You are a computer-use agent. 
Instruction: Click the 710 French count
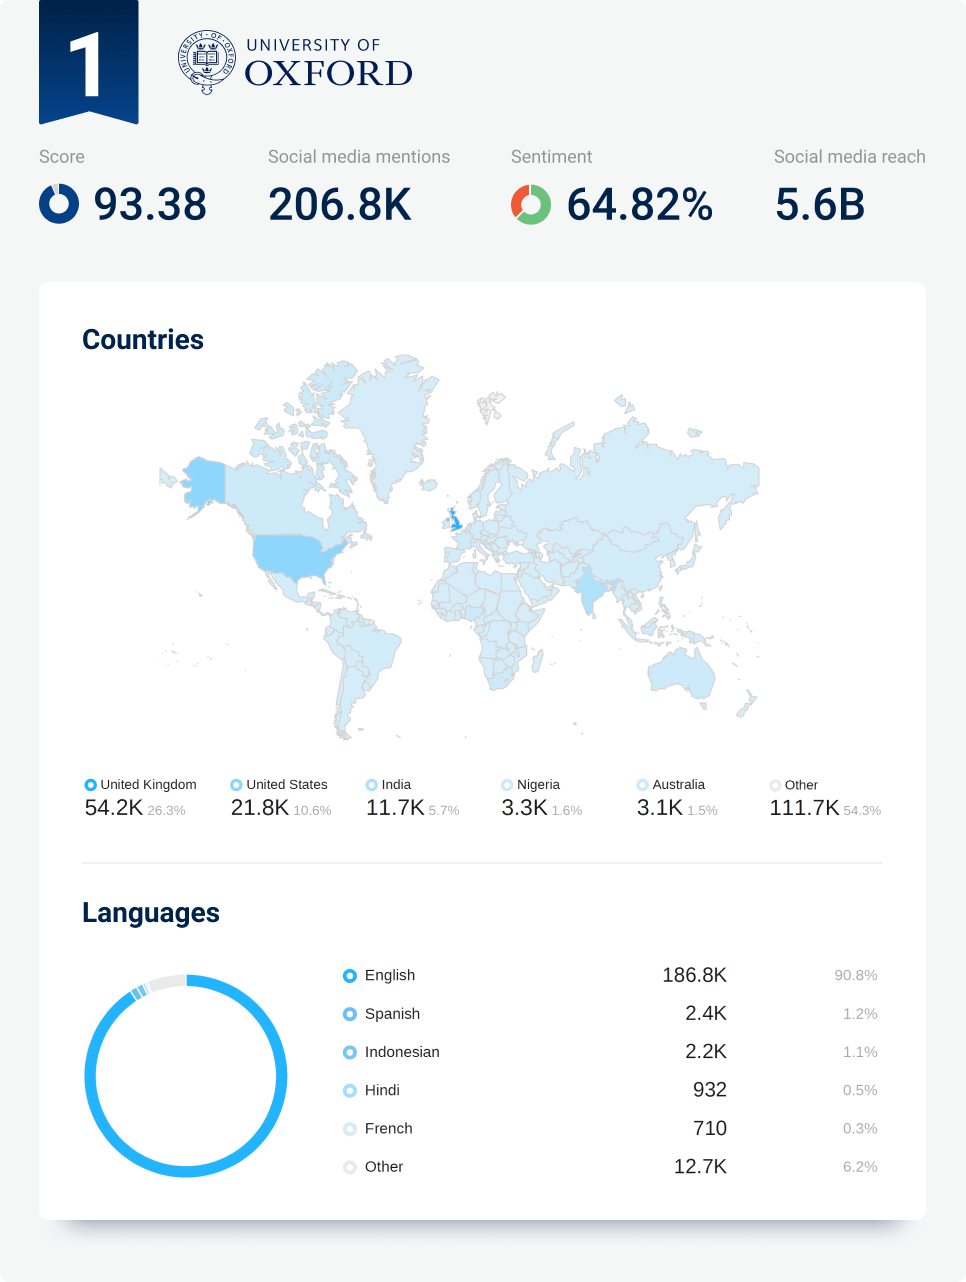(x=710, y=1129)
